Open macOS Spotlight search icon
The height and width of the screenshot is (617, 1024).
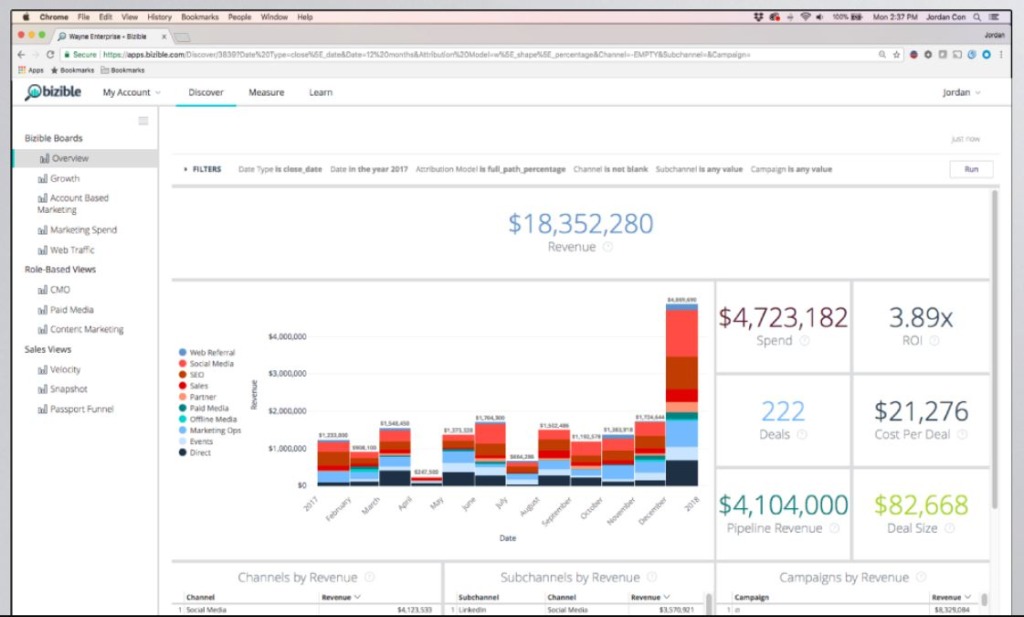pos(977,17)
